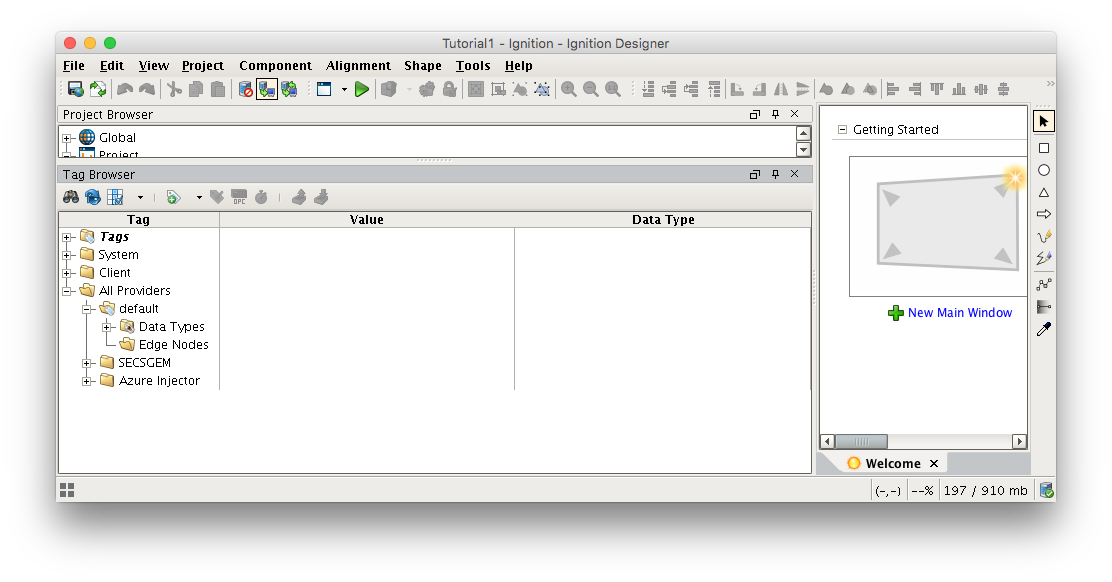
Task: Start Preview Mode with the green play icon
Action: tap(362, 89)
